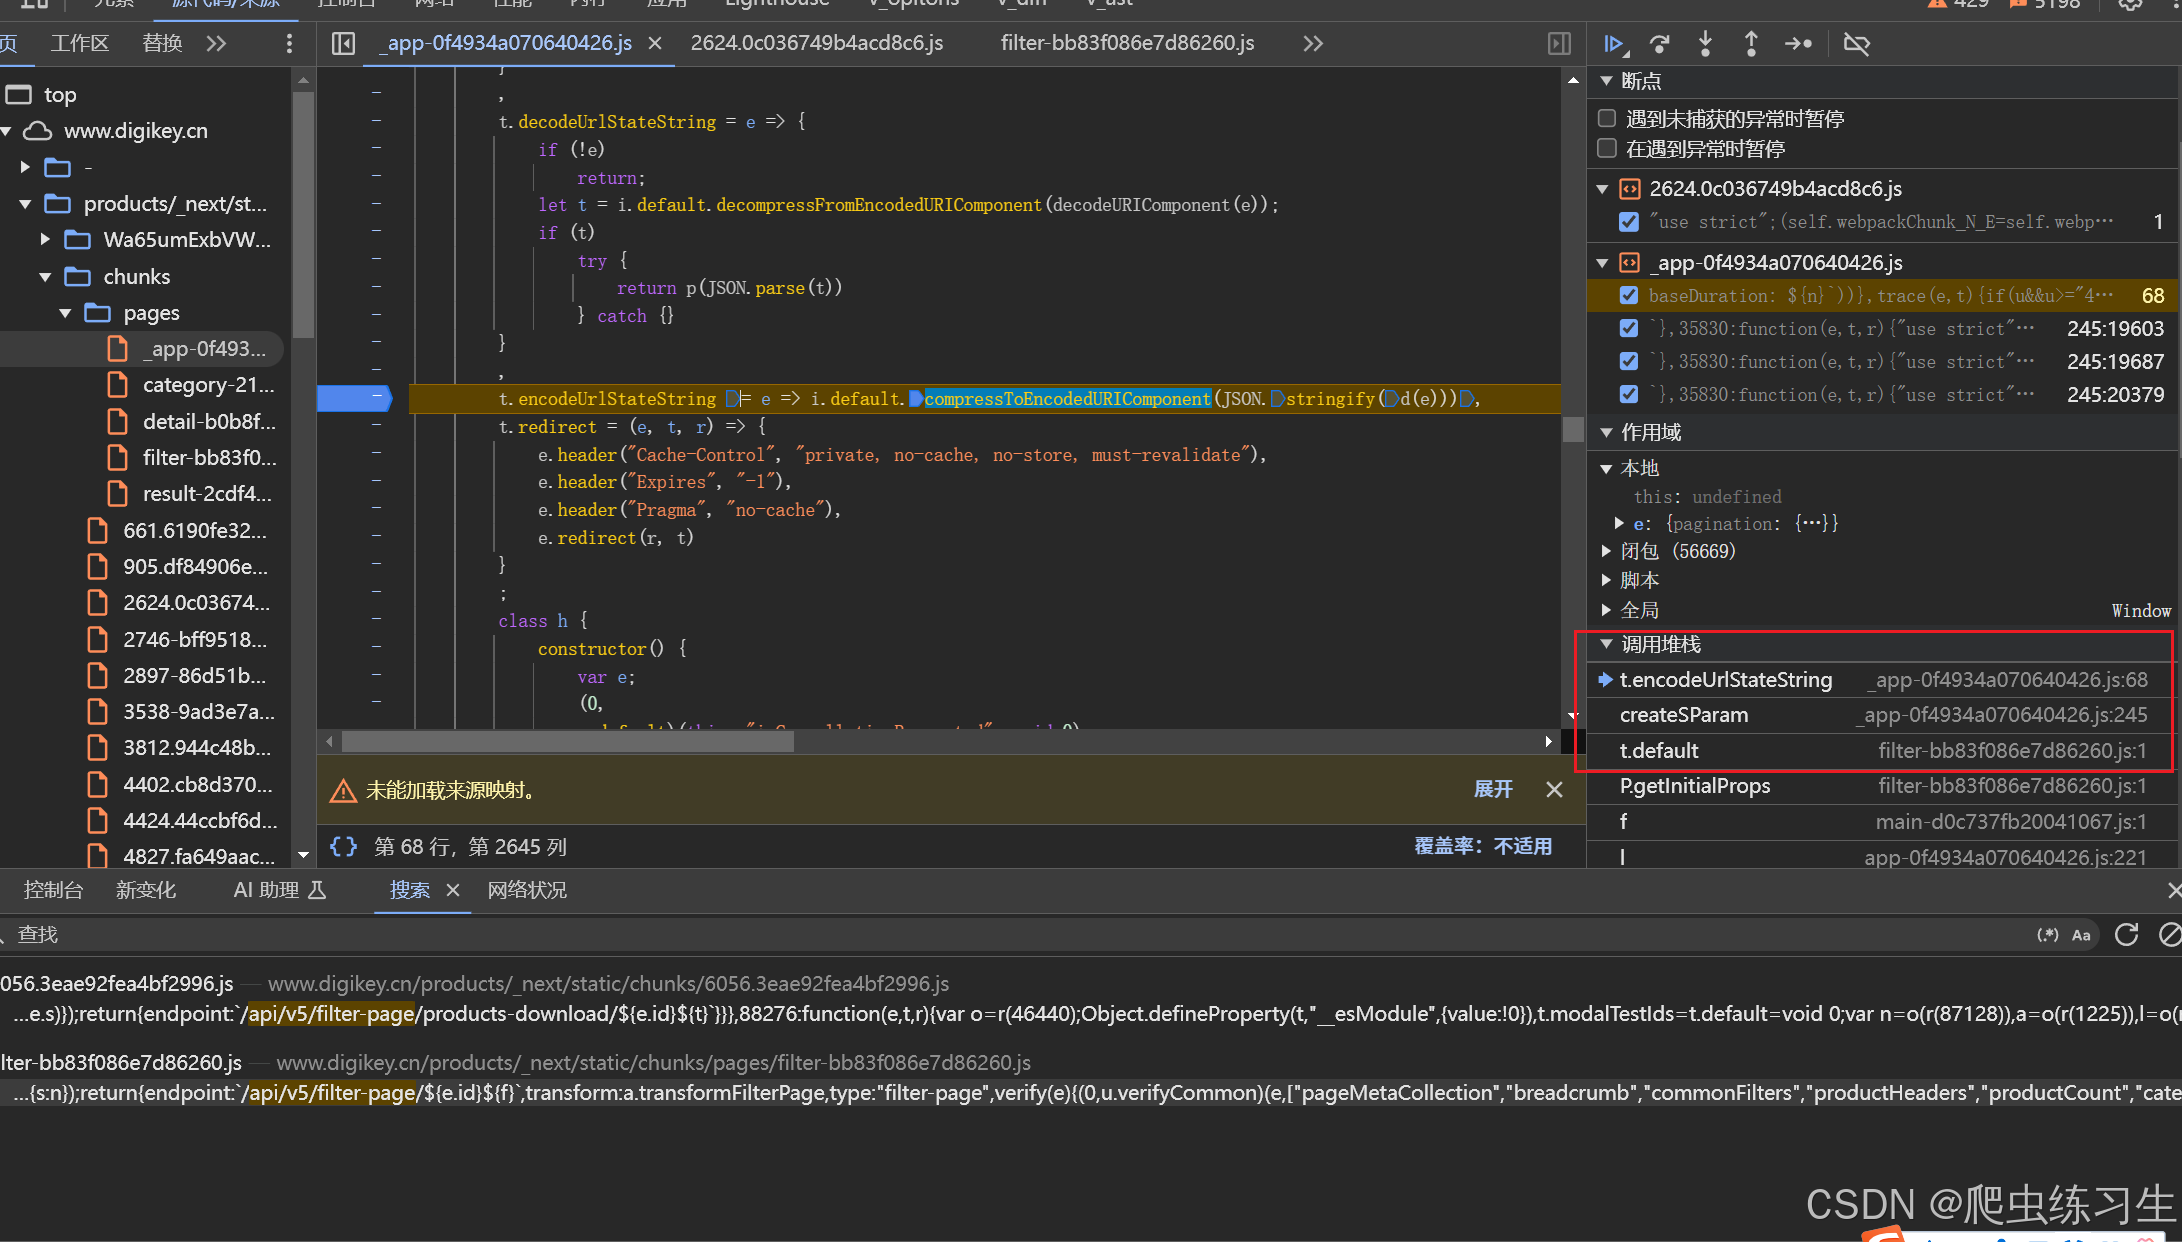Uncheck the line 68 baseDuration breakpoint
The height and width of the screenshot is (1242, 2182).
(1629, 295)
